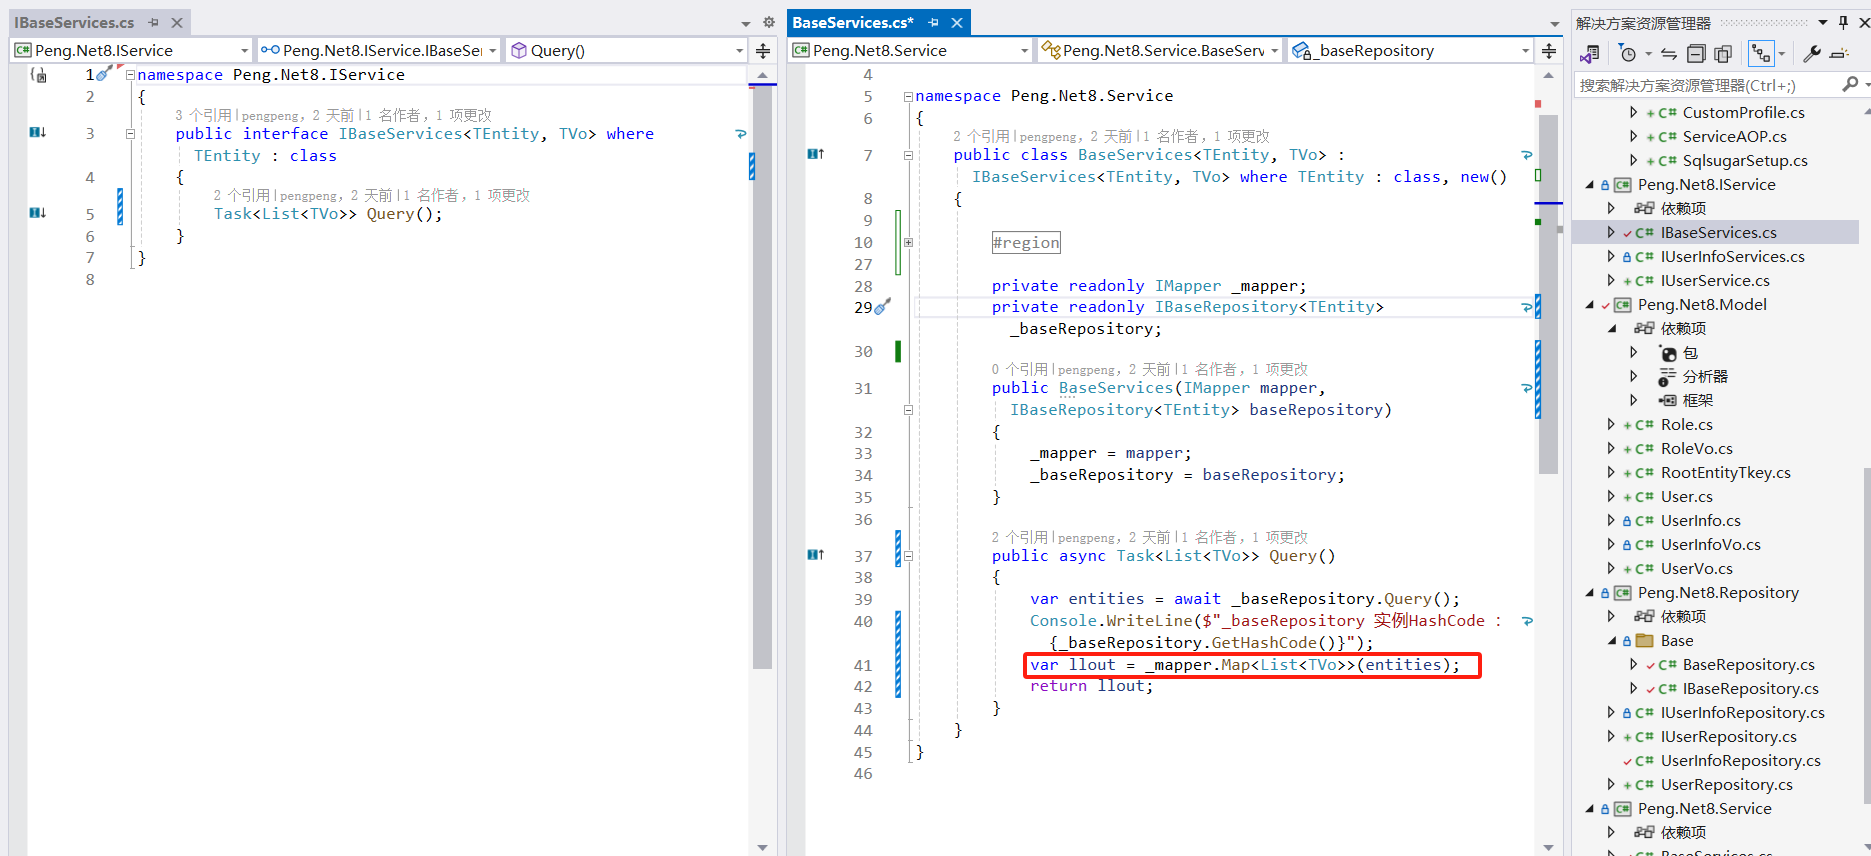Close the IBaseServices.cs tab
Image resolution: width=1871 pixels, height=856 pixels.
(x=177, y=22)
